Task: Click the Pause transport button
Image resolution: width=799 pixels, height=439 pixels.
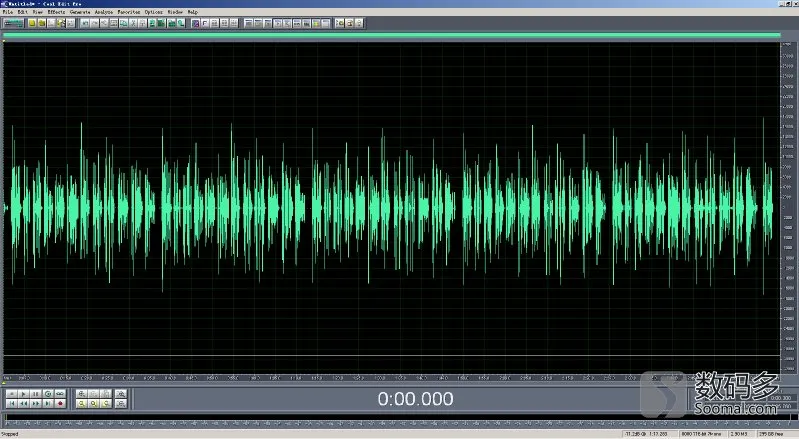Action: coord(36,394)
